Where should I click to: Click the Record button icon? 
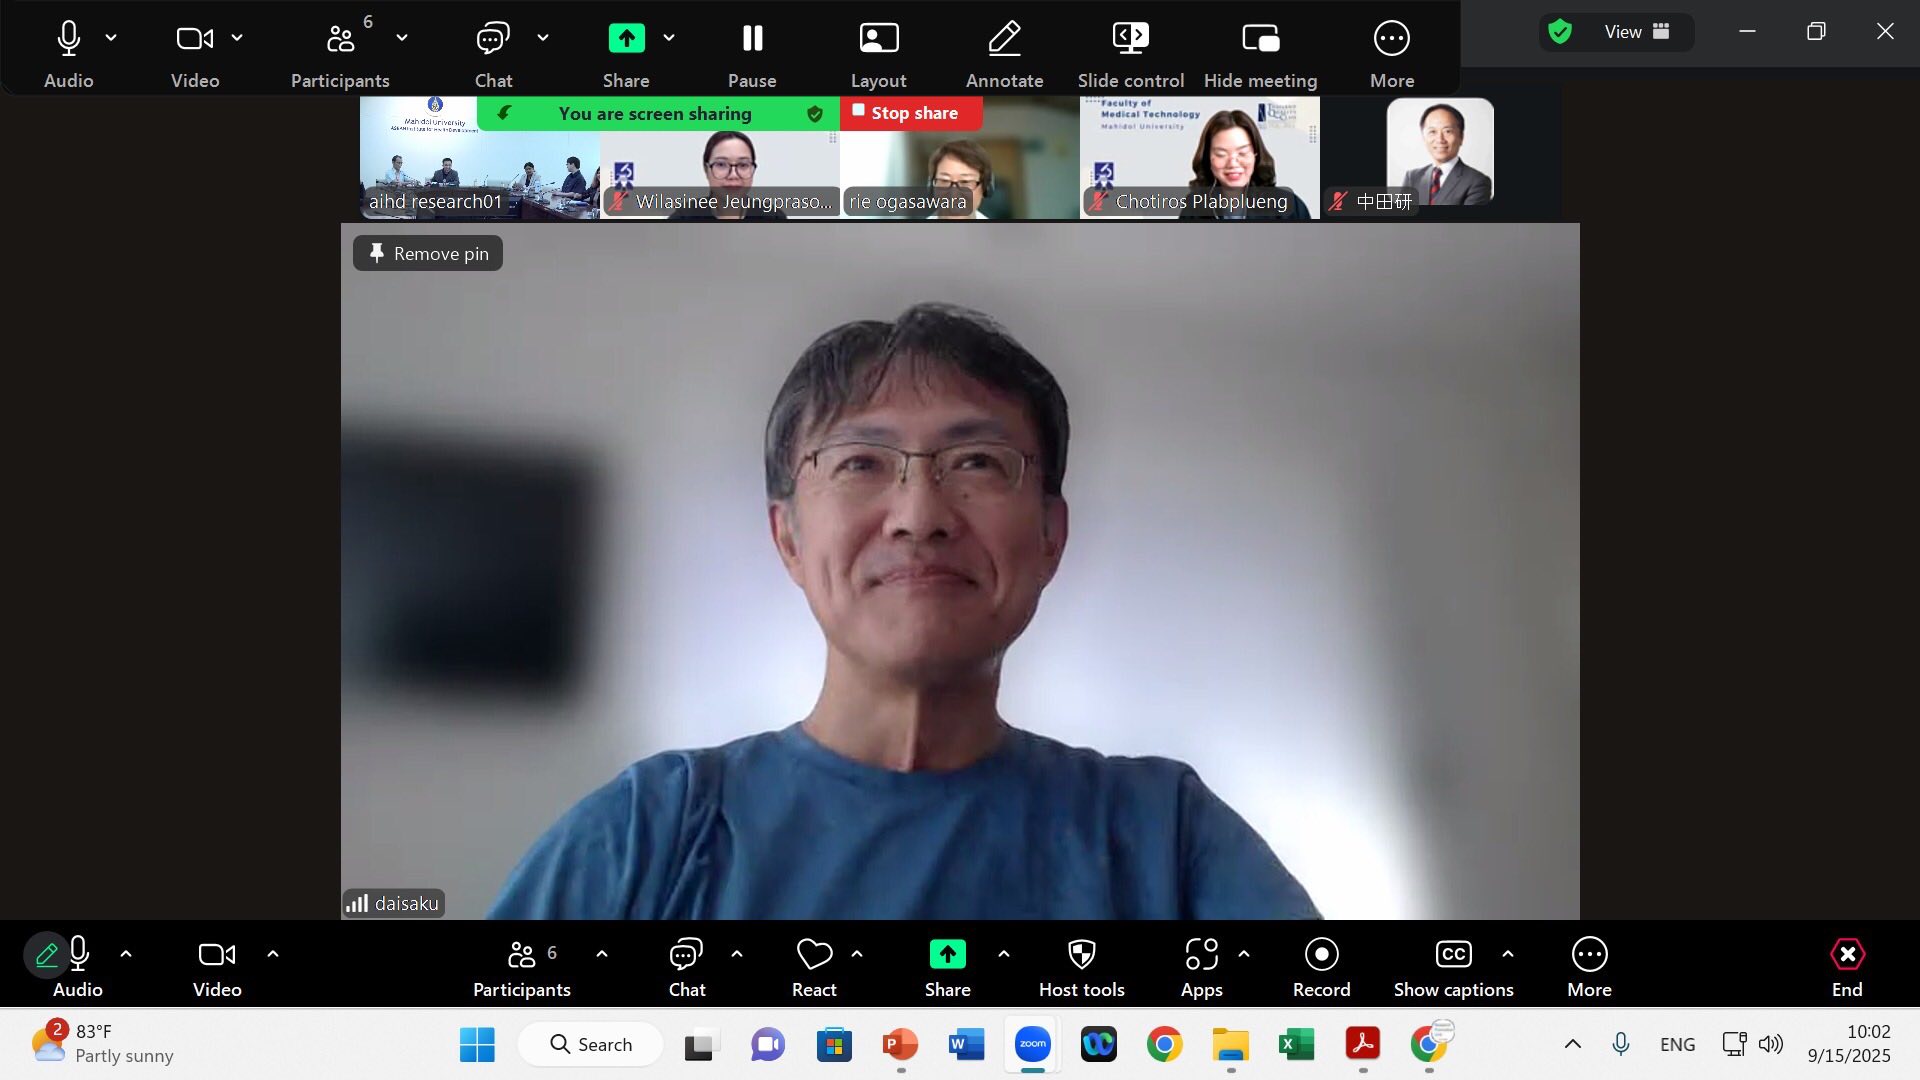click(x=1321, y=955)
